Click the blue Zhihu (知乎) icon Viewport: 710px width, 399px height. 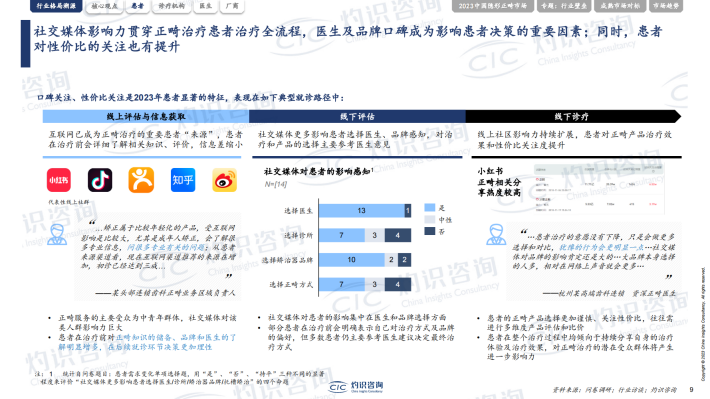pyautogui.click(x=183, y=180)
